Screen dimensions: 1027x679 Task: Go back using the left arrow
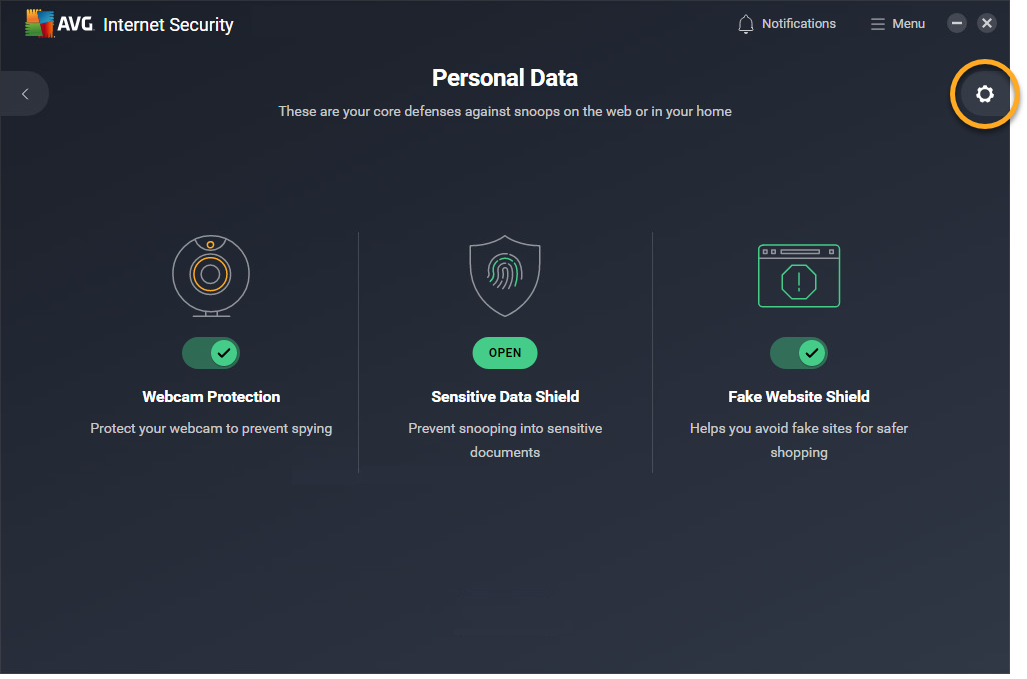[x=25, y=94]
